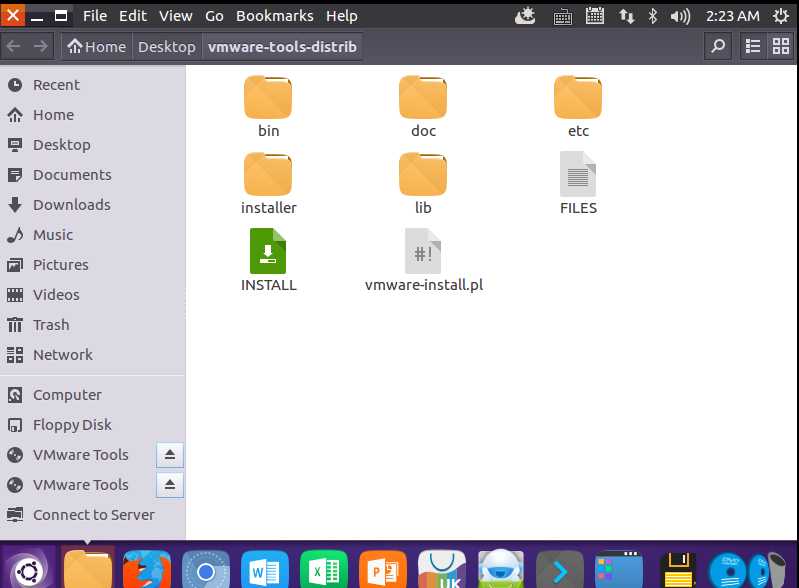Select the vmware-install.pl script

click(x=423, y=260)
